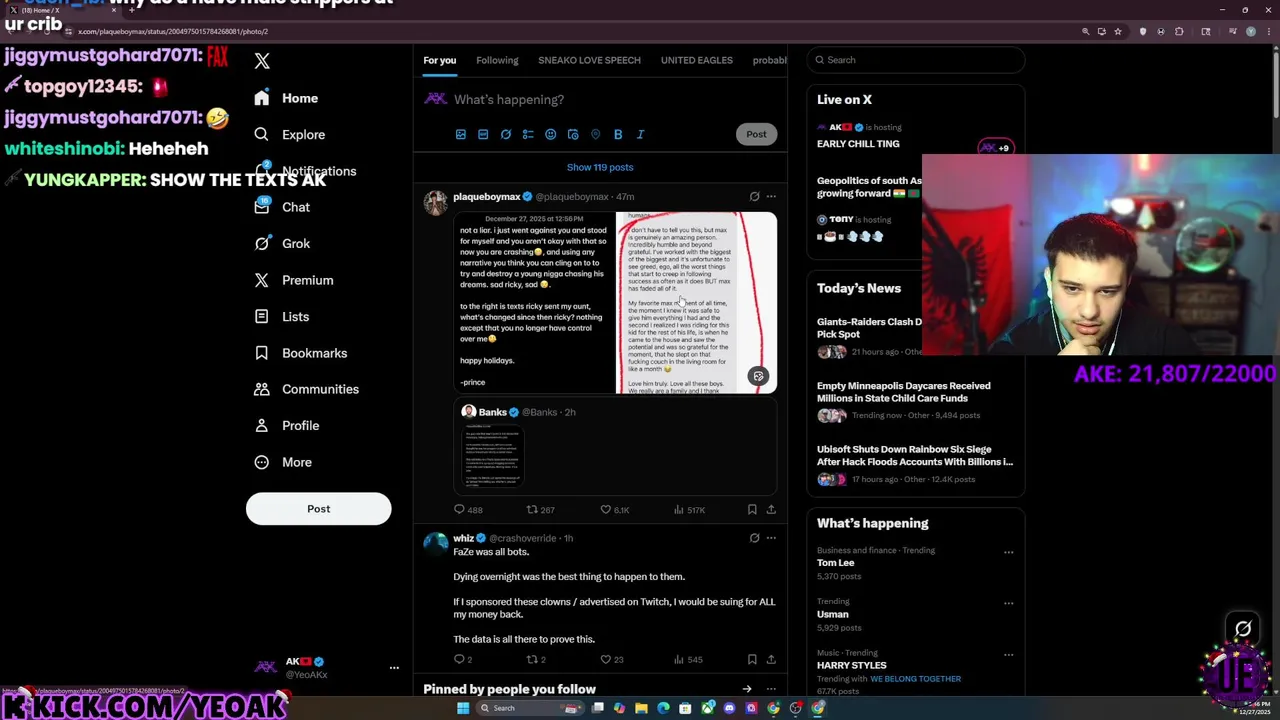1280x720 pixels.
Task: Switch to SNEAKO LOVE SPEECH tab
Action: (589, 60)
